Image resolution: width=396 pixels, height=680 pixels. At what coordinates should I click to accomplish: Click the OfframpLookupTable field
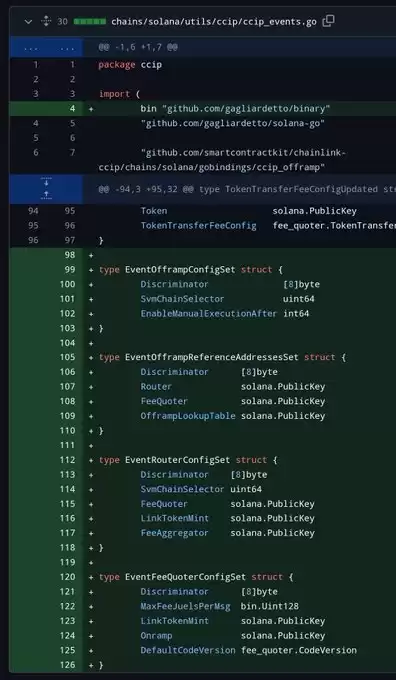pyautogui.click(x=188, y=416)
